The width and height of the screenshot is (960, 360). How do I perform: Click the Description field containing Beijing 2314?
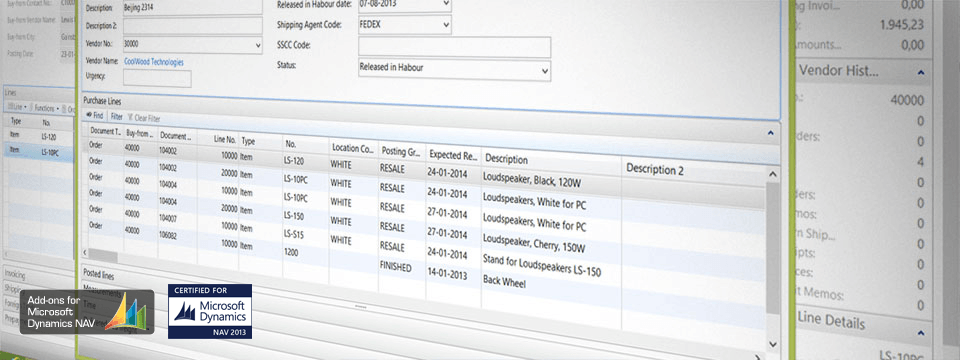193,7
